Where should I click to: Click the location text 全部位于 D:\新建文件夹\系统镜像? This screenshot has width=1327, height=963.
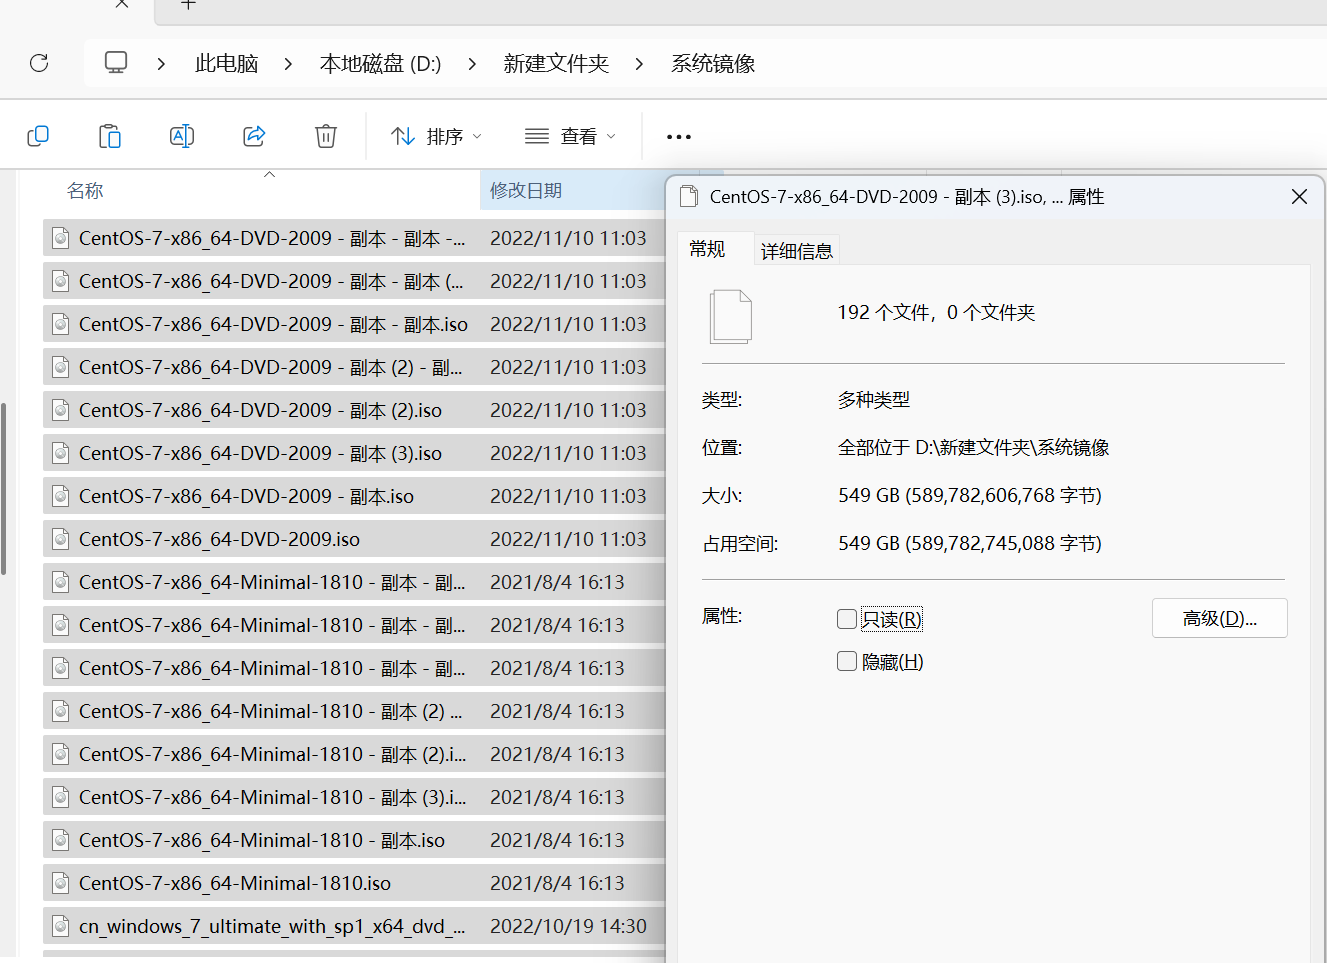coord(973,448)
